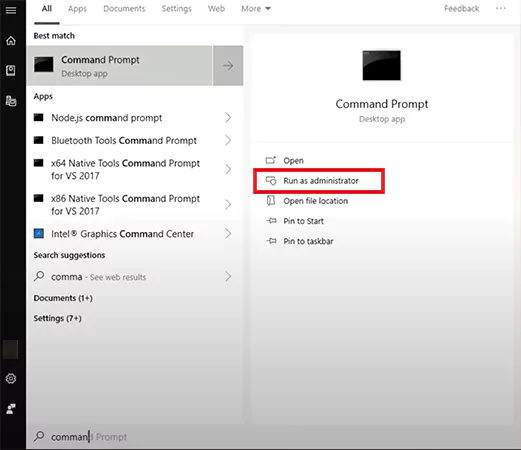The height and width of the screenshot is (450, 521).
Task: Switch to the Settings tab
Action: click(x=177, y=9)
